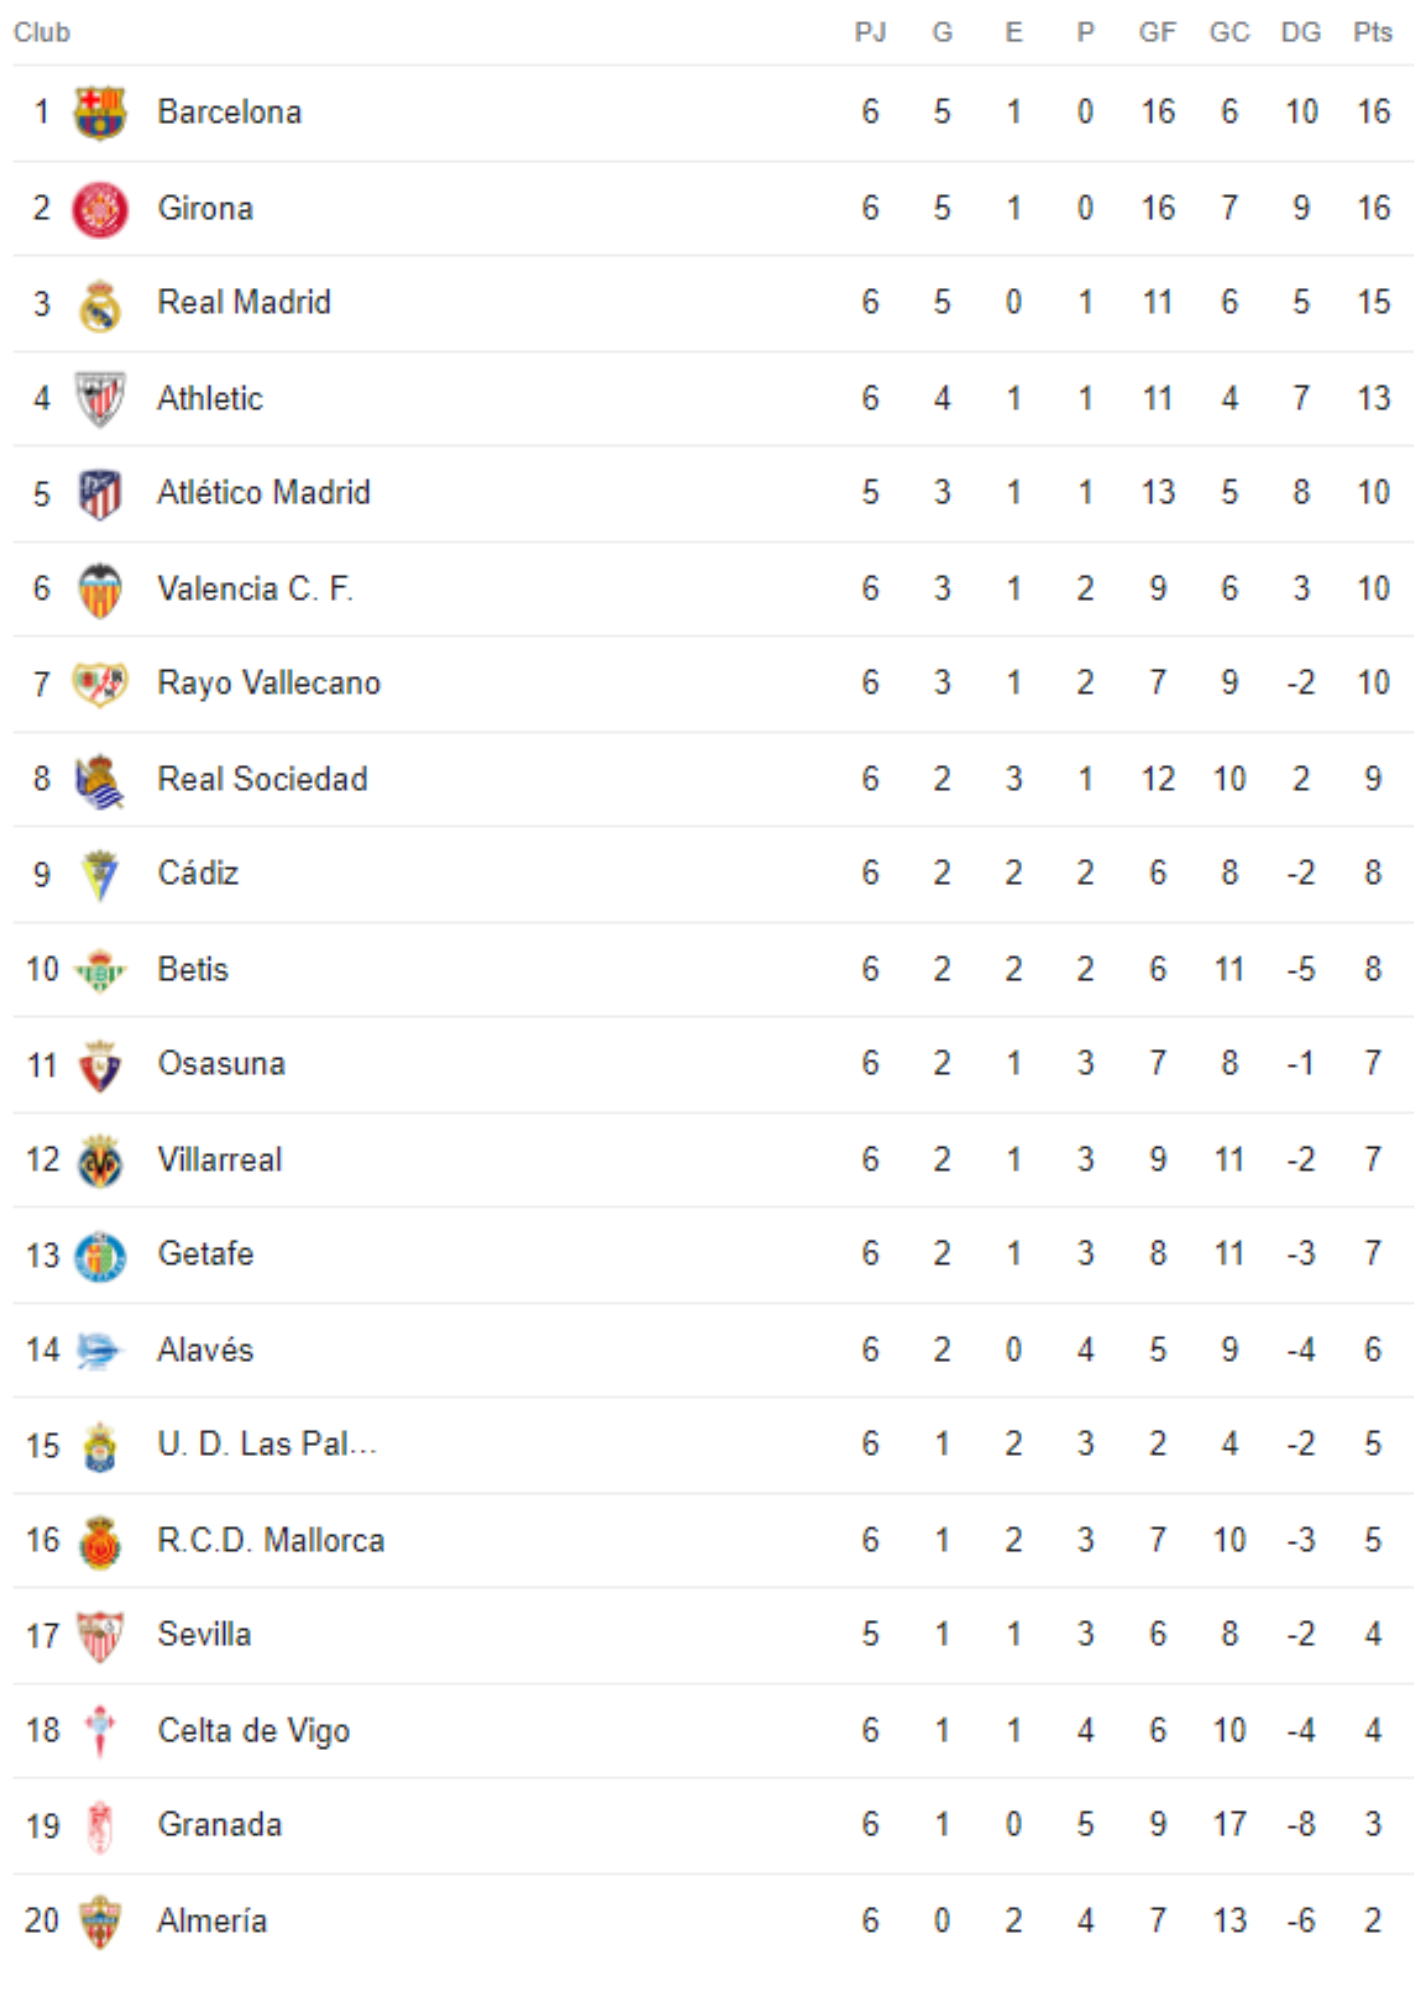Click the Villarreal yellow crest icon
1414x2000 pixels.
click(x=100, y=1161)
